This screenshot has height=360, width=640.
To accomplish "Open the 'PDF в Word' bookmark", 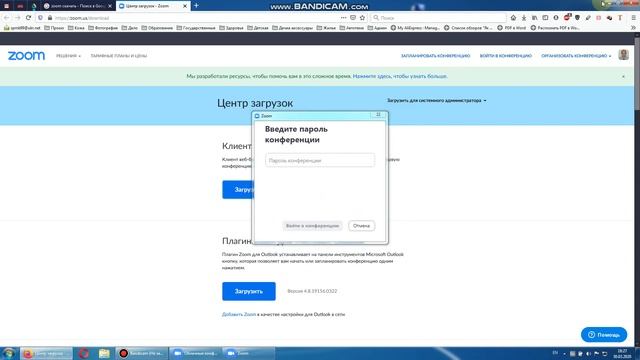I will point(511,28).
